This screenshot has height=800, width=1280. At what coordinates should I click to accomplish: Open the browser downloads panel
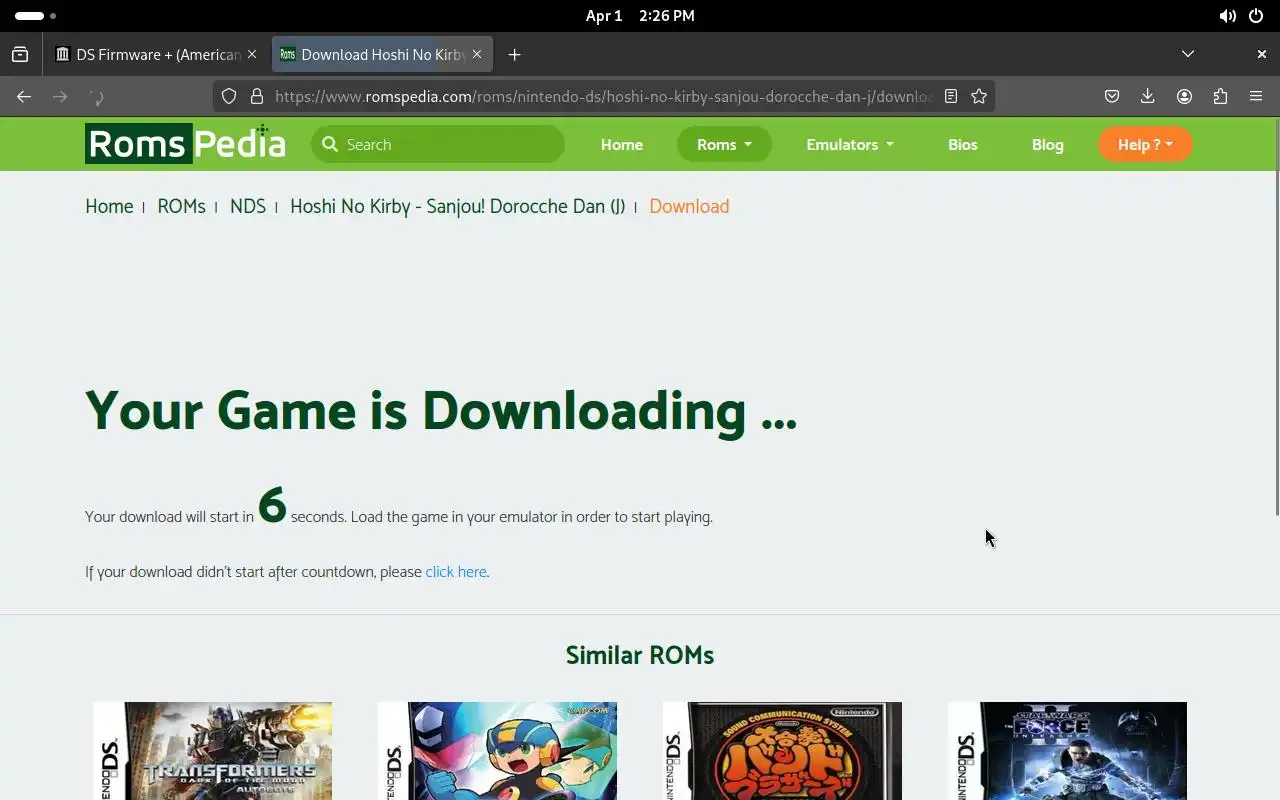1148,96
